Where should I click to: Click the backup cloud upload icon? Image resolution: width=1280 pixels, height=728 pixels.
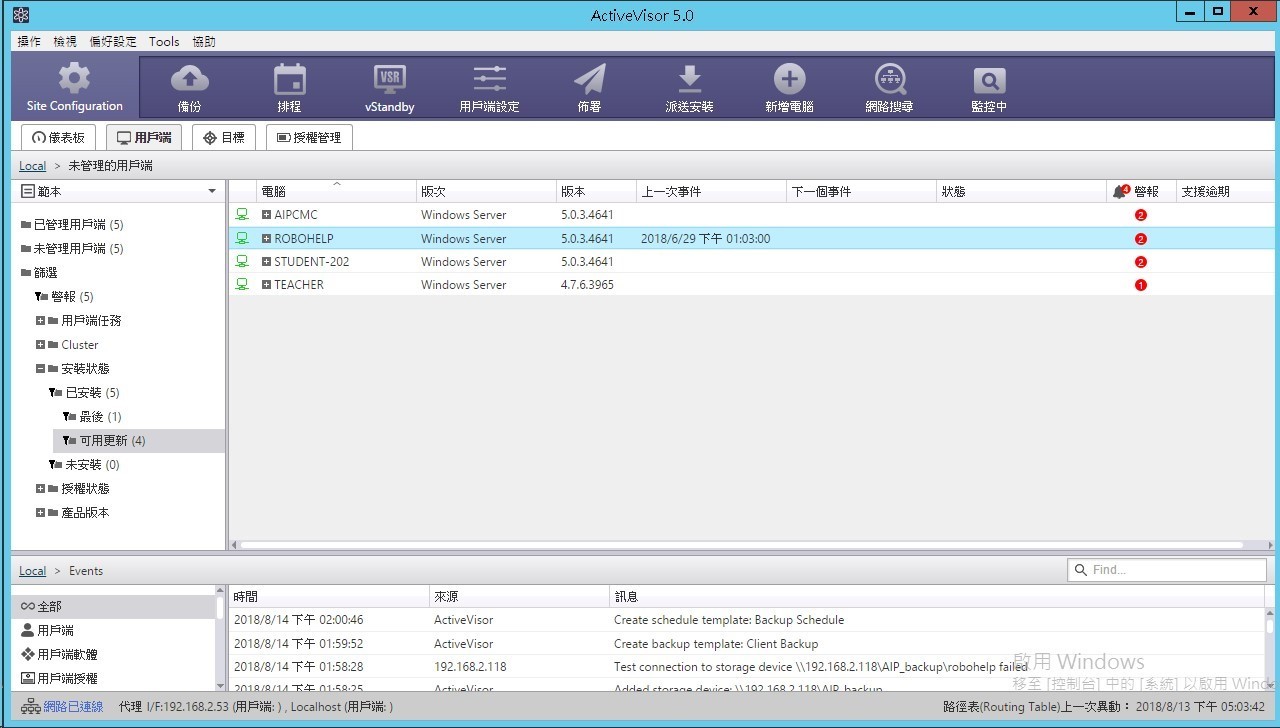tap(189, 79)
